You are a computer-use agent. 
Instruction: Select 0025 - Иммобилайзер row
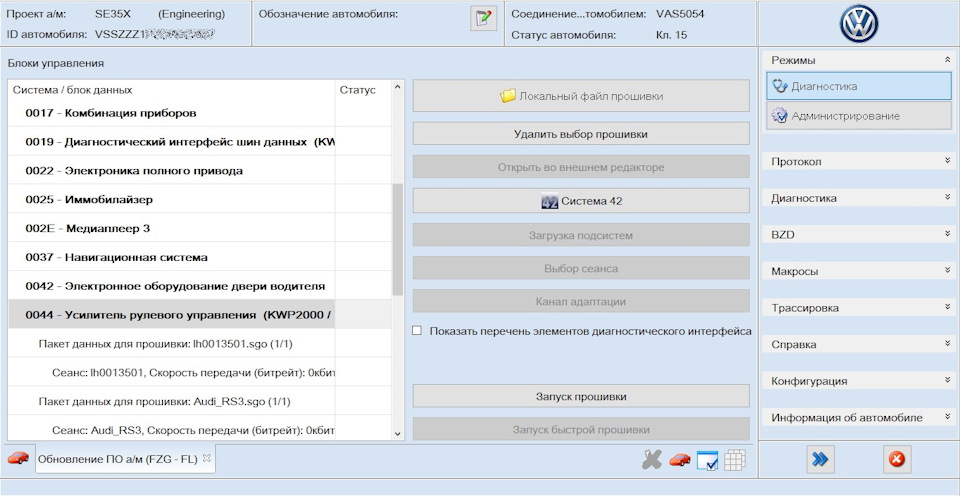(200, 200)
